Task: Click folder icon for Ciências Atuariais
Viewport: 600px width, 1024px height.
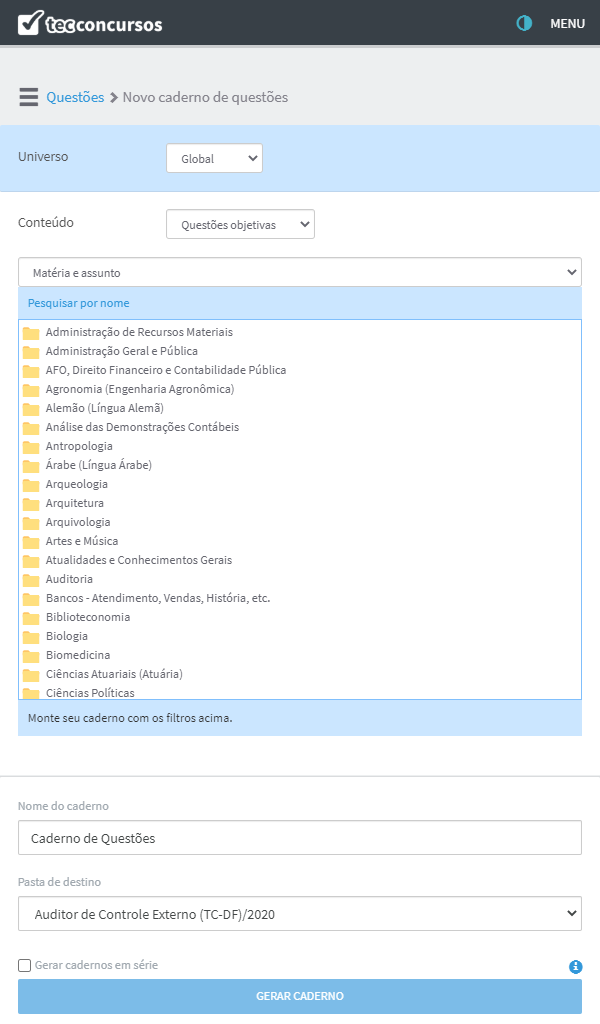Action: click(x=31, y=674)
